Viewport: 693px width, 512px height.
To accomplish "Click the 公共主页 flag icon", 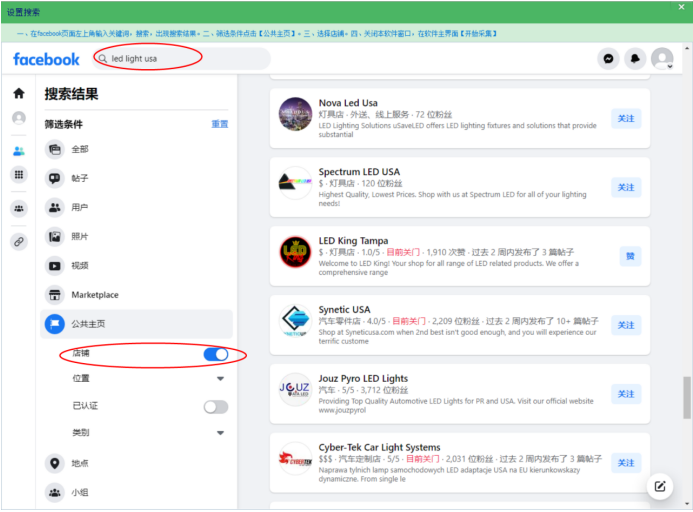I will click(x=54, y=324).
